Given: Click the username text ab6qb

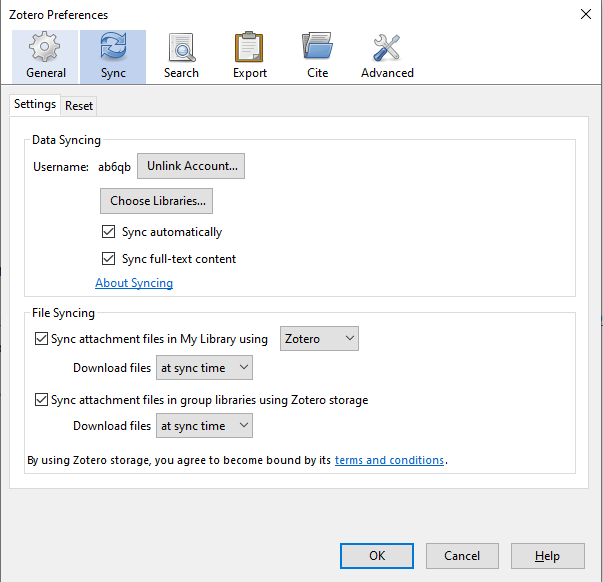Looking at the screenshot, I should [114, 167].
